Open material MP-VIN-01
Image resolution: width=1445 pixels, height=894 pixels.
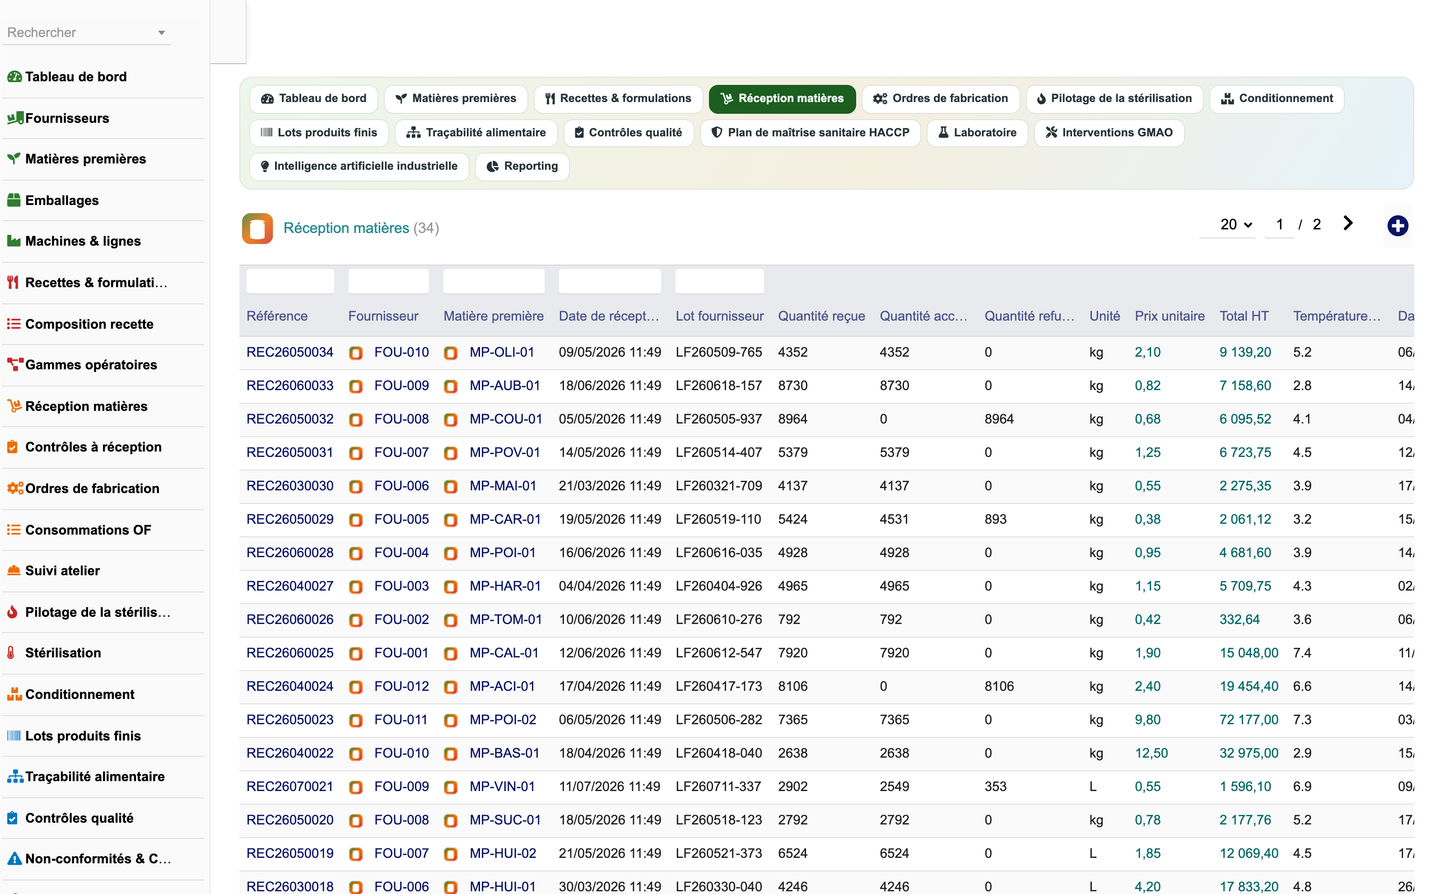tap(502, 787)
